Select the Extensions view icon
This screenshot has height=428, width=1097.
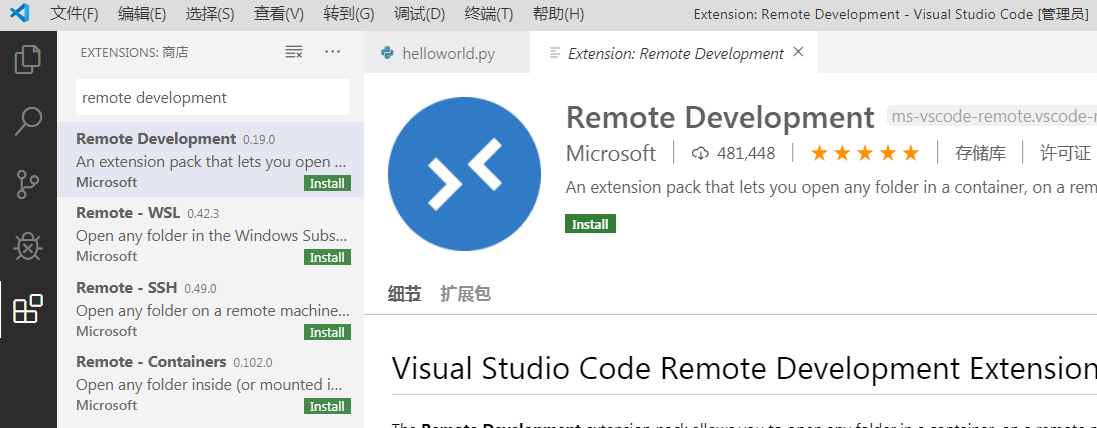click(28, 308)
